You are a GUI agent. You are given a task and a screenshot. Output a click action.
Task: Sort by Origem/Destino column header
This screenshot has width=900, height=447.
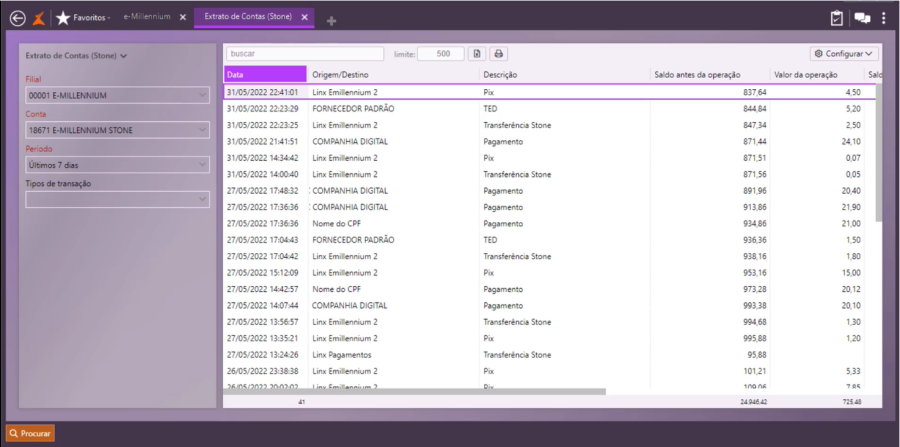click(x=394, y=75)
